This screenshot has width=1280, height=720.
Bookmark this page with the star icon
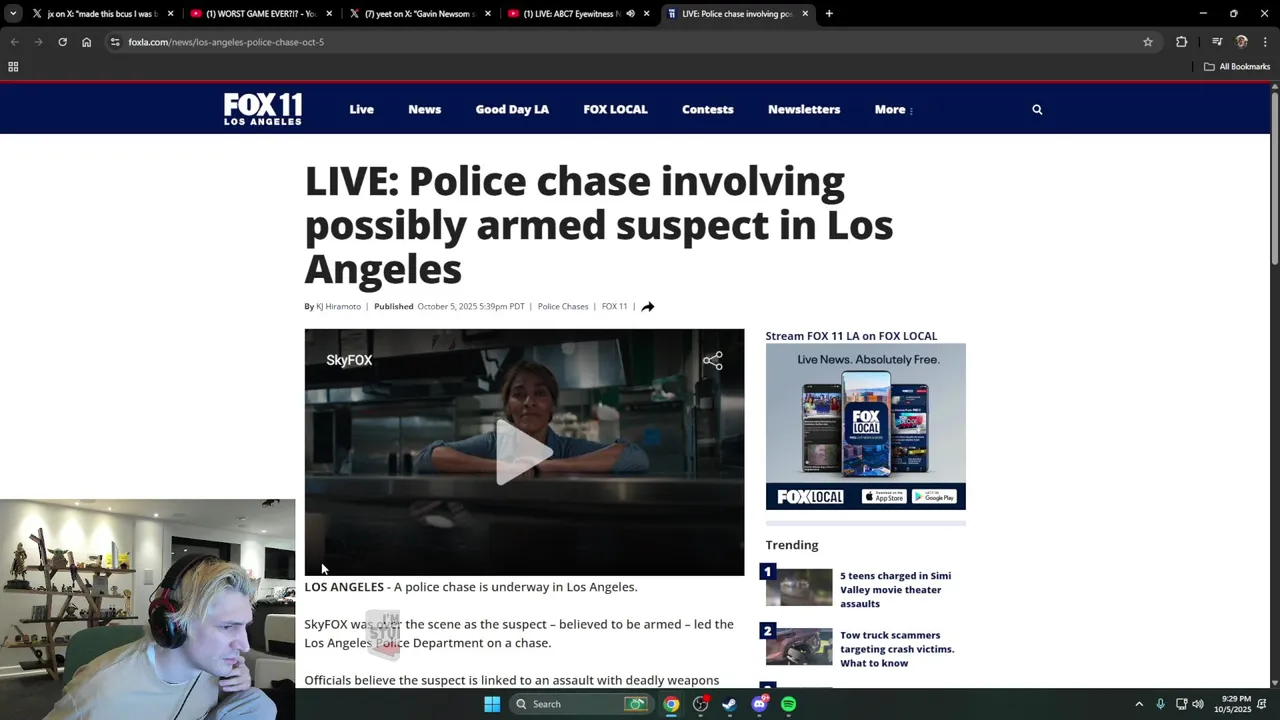1148,42
